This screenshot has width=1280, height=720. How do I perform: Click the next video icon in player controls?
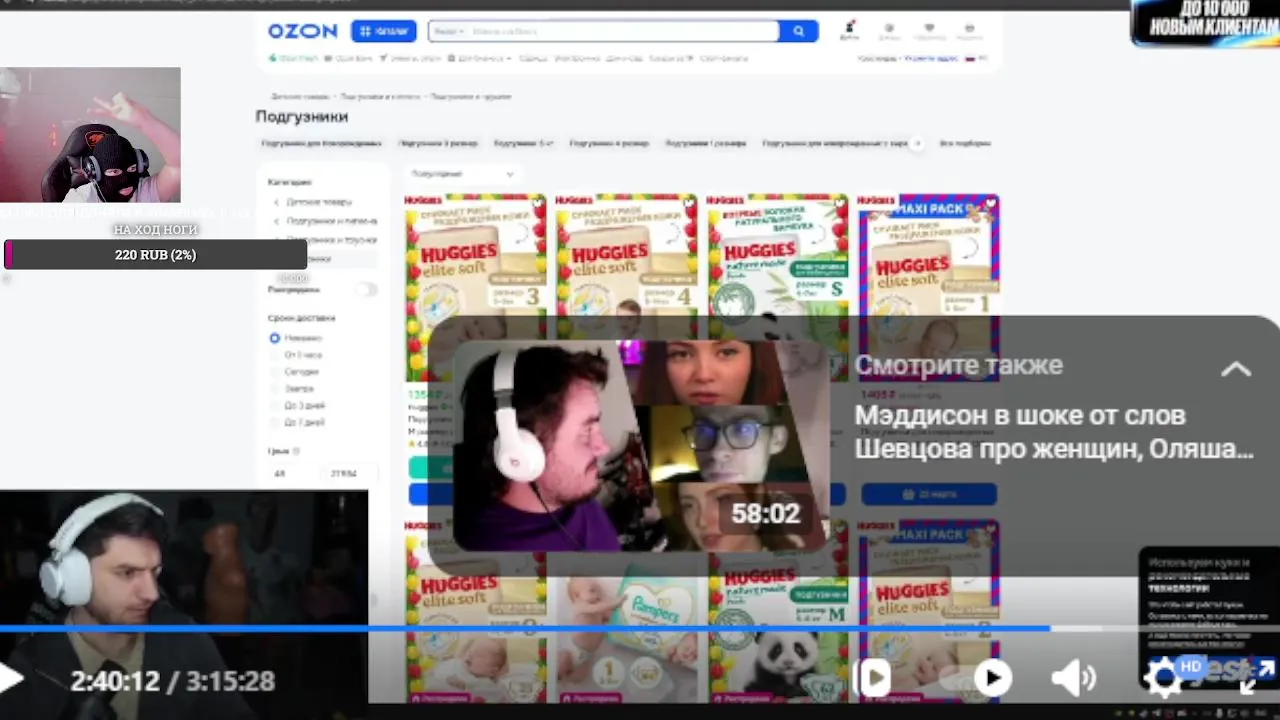[874, 678]
